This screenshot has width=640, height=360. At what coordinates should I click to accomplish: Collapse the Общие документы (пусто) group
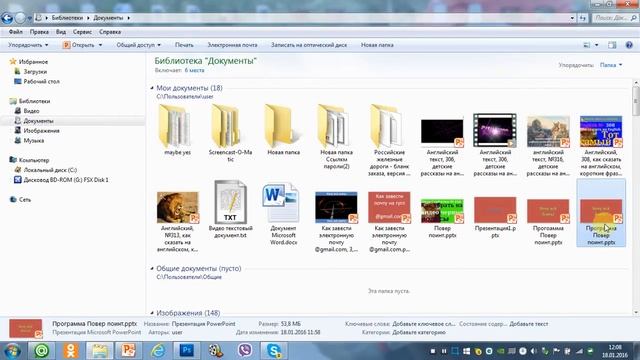pos(152,268)
